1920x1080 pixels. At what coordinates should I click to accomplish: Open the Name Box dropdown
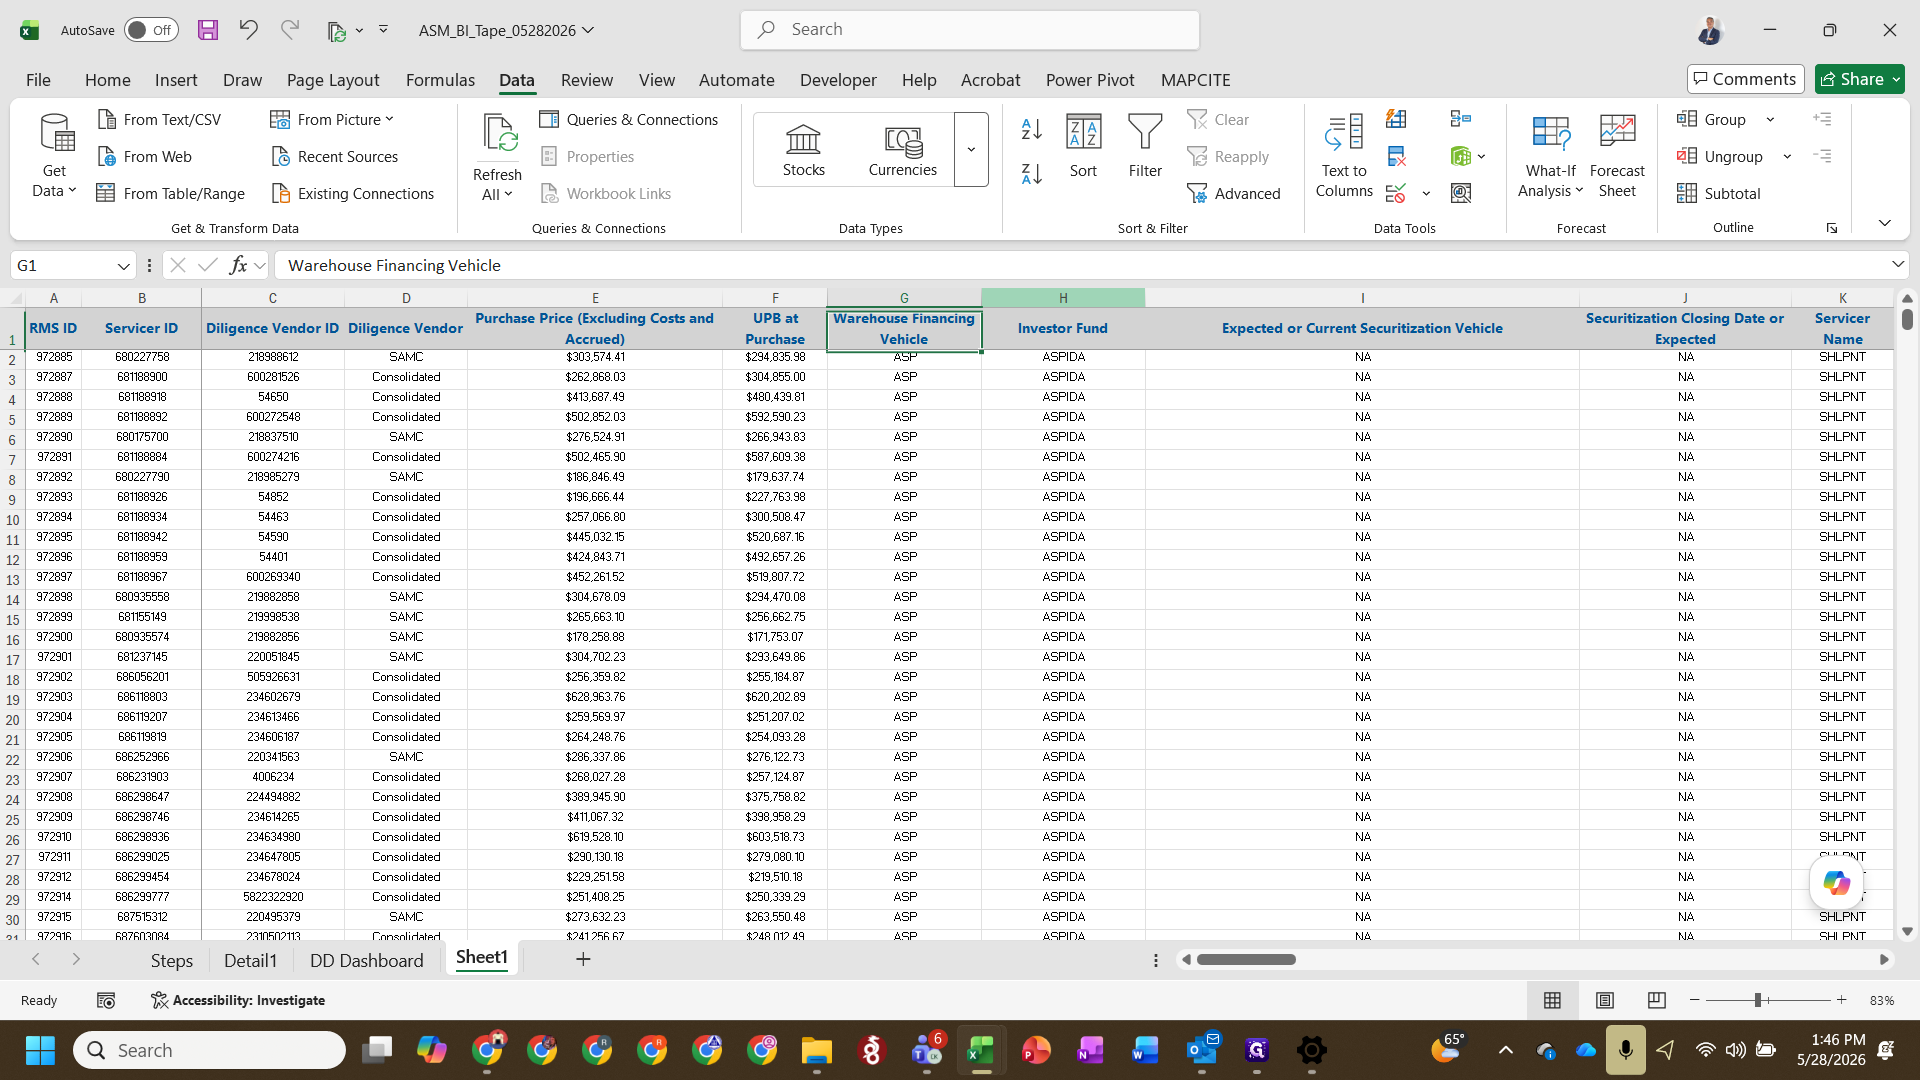coord(123,265)
